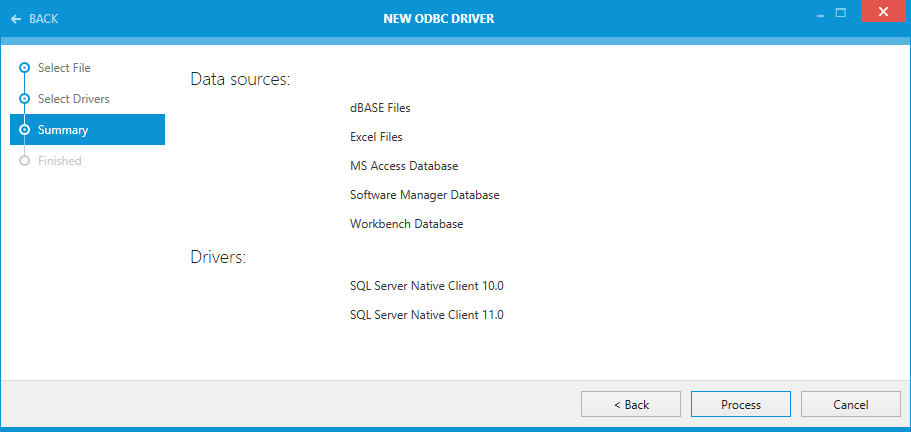Click the BACK arrow in title bar
The height and width of the screenshot is (432, 911).
click(x=16, y=19)
